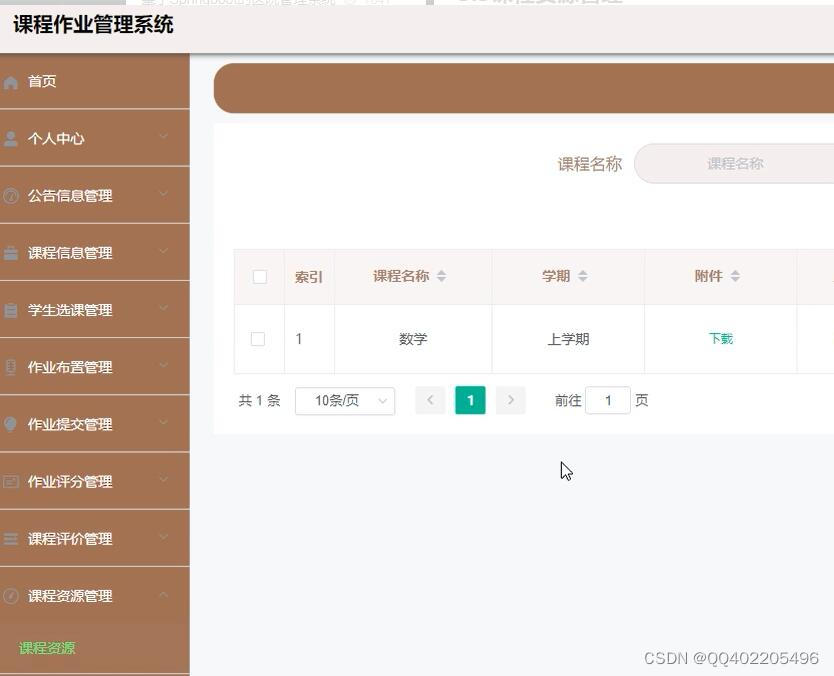The height and width of the screenshot is (676, 834).
Task: Click the 课程名称 search input field
Action: tap(735, 164)
